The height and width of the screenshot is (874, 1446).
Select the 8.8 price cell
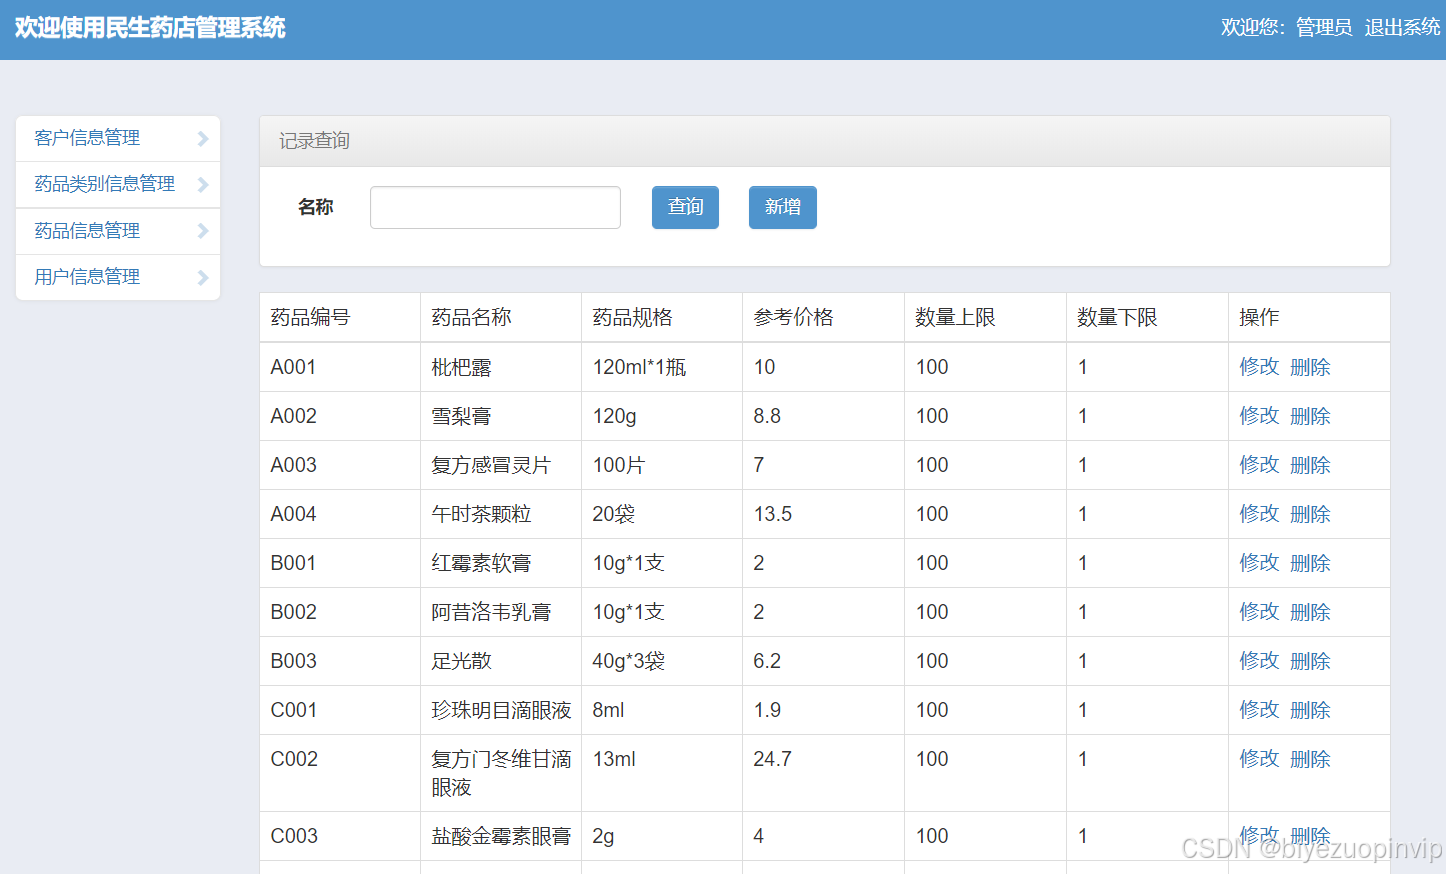[x=823, y=416]
